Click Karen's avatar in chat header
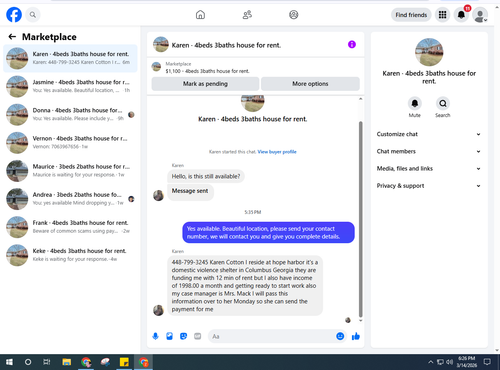Screen dimensions: 500x370 161,44
